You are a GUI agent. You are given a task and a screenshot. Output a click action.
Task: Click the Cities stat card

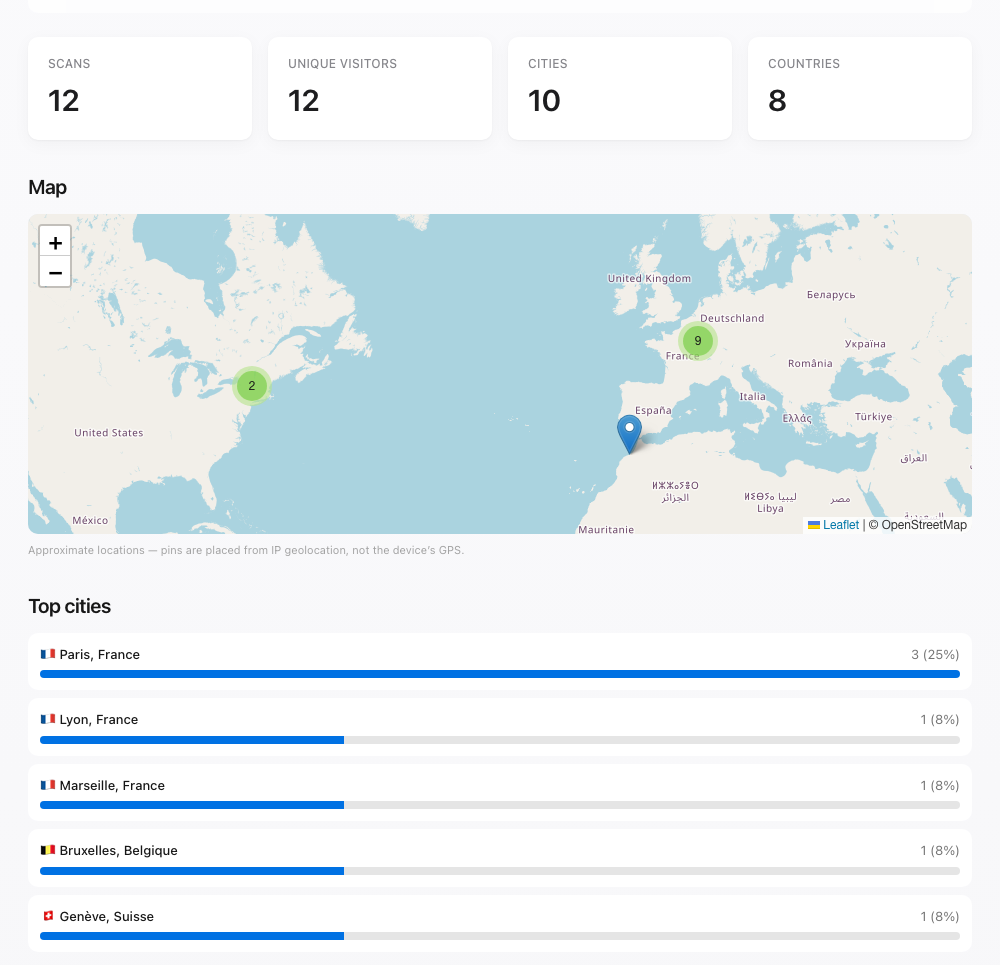pyautogui.click(x=620, y=88)
